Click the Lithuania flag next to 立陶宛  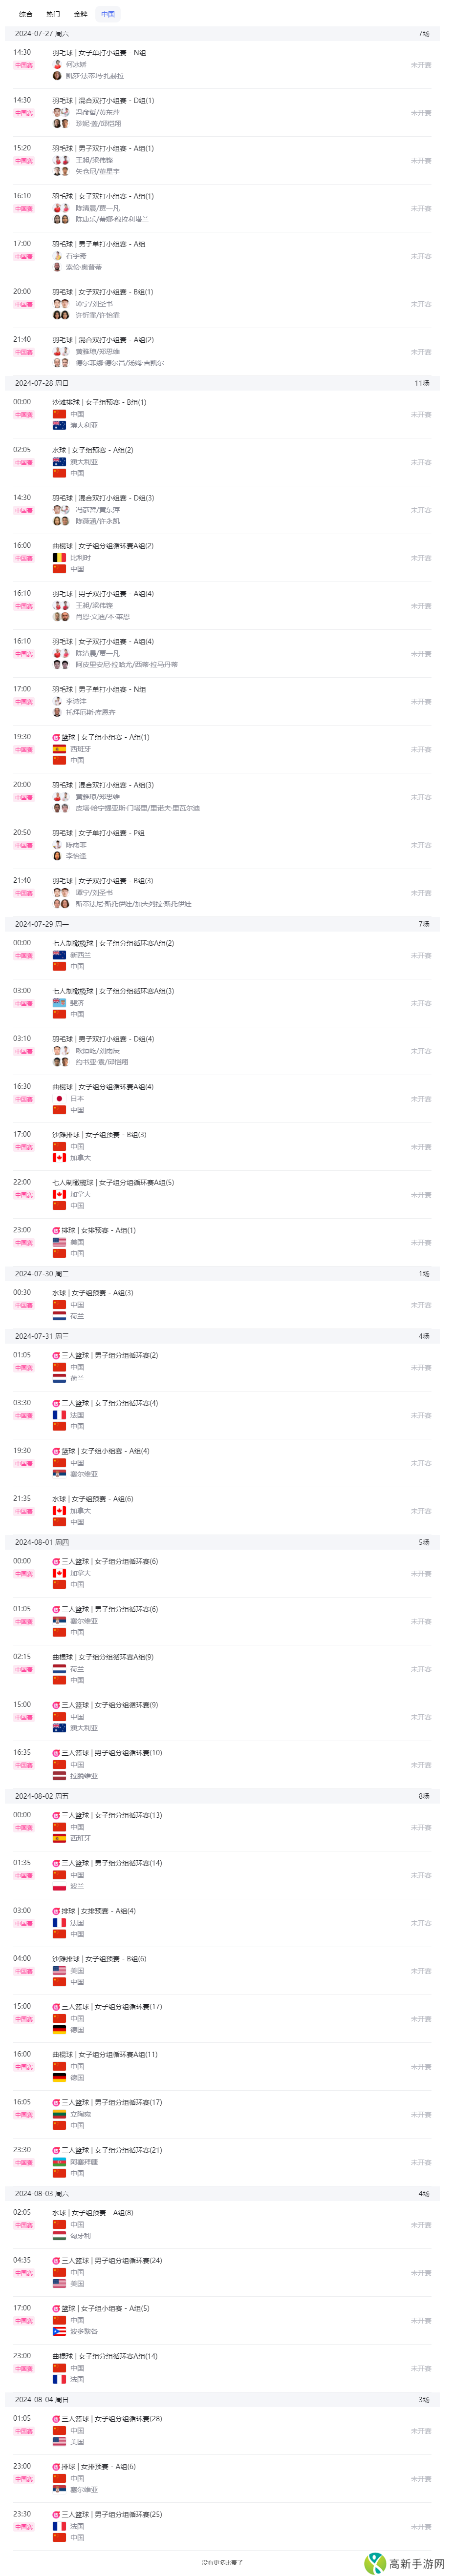(x=59, y=2114)
